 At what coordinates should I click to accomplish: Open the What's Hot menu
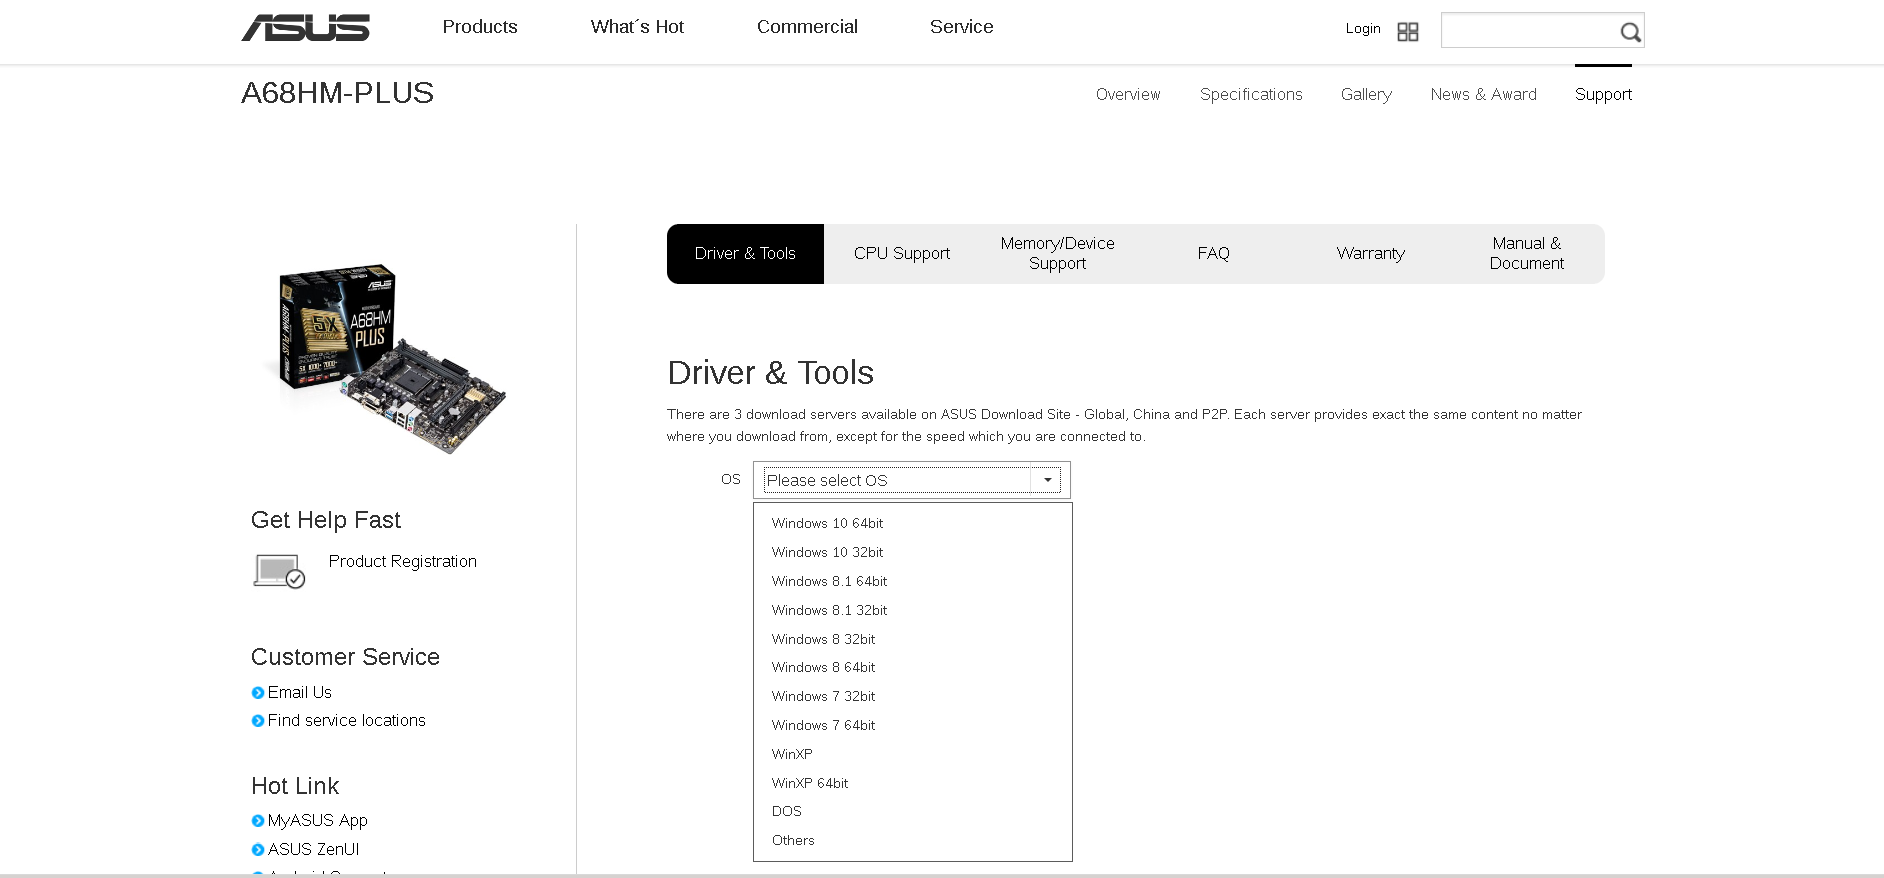637,27
